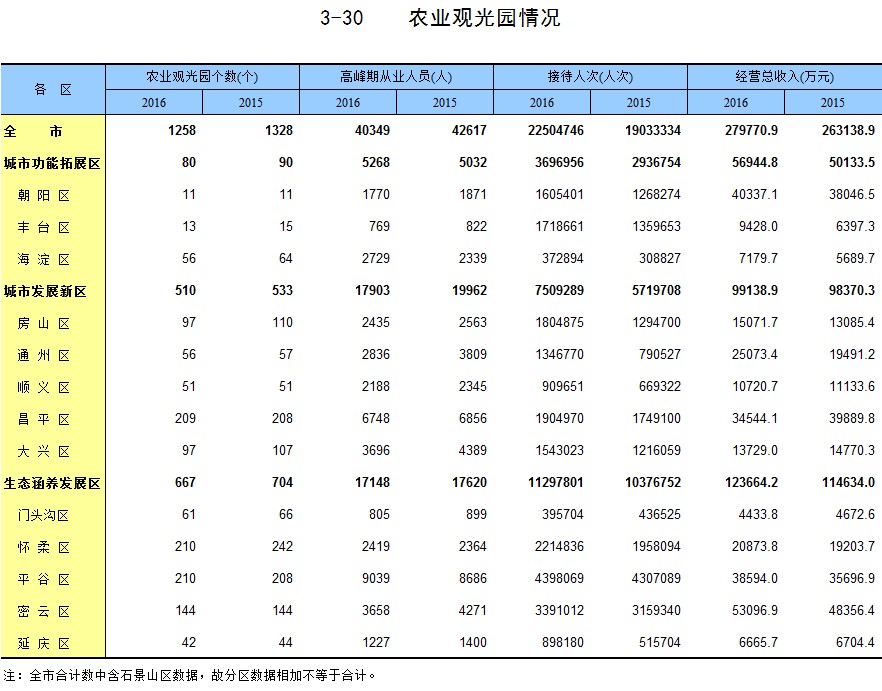
Task: Click the 接待人次(人次) header
Action: pos(590,77)
